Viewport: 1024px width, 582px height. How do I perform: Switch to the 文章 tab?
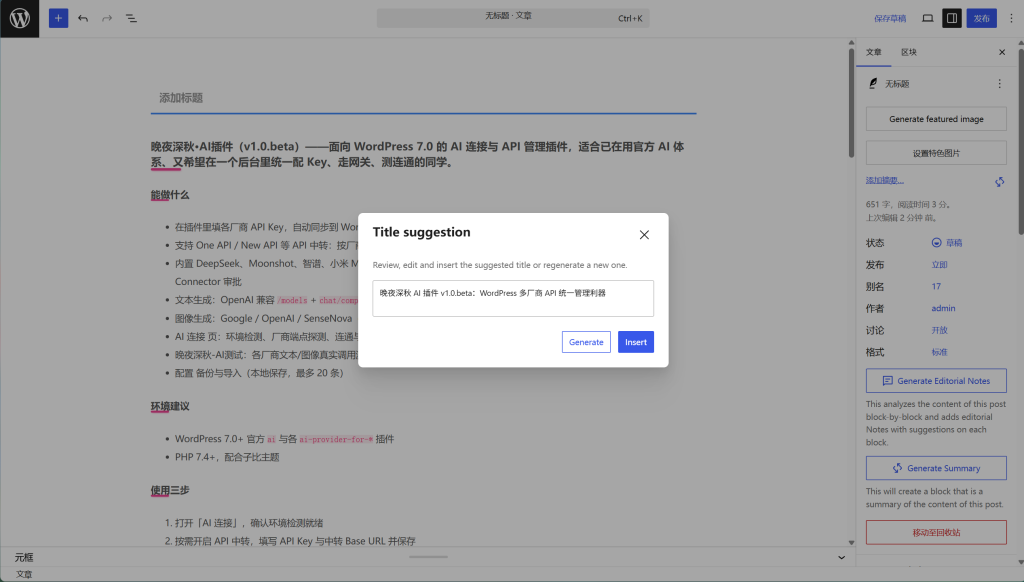[x=874, y=52]
